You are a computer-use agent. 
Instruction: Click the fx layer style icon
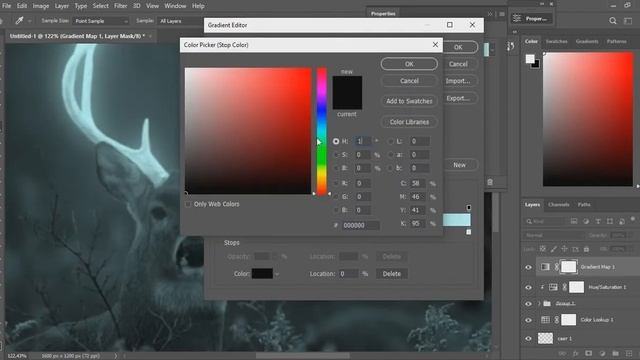[576, 353]
